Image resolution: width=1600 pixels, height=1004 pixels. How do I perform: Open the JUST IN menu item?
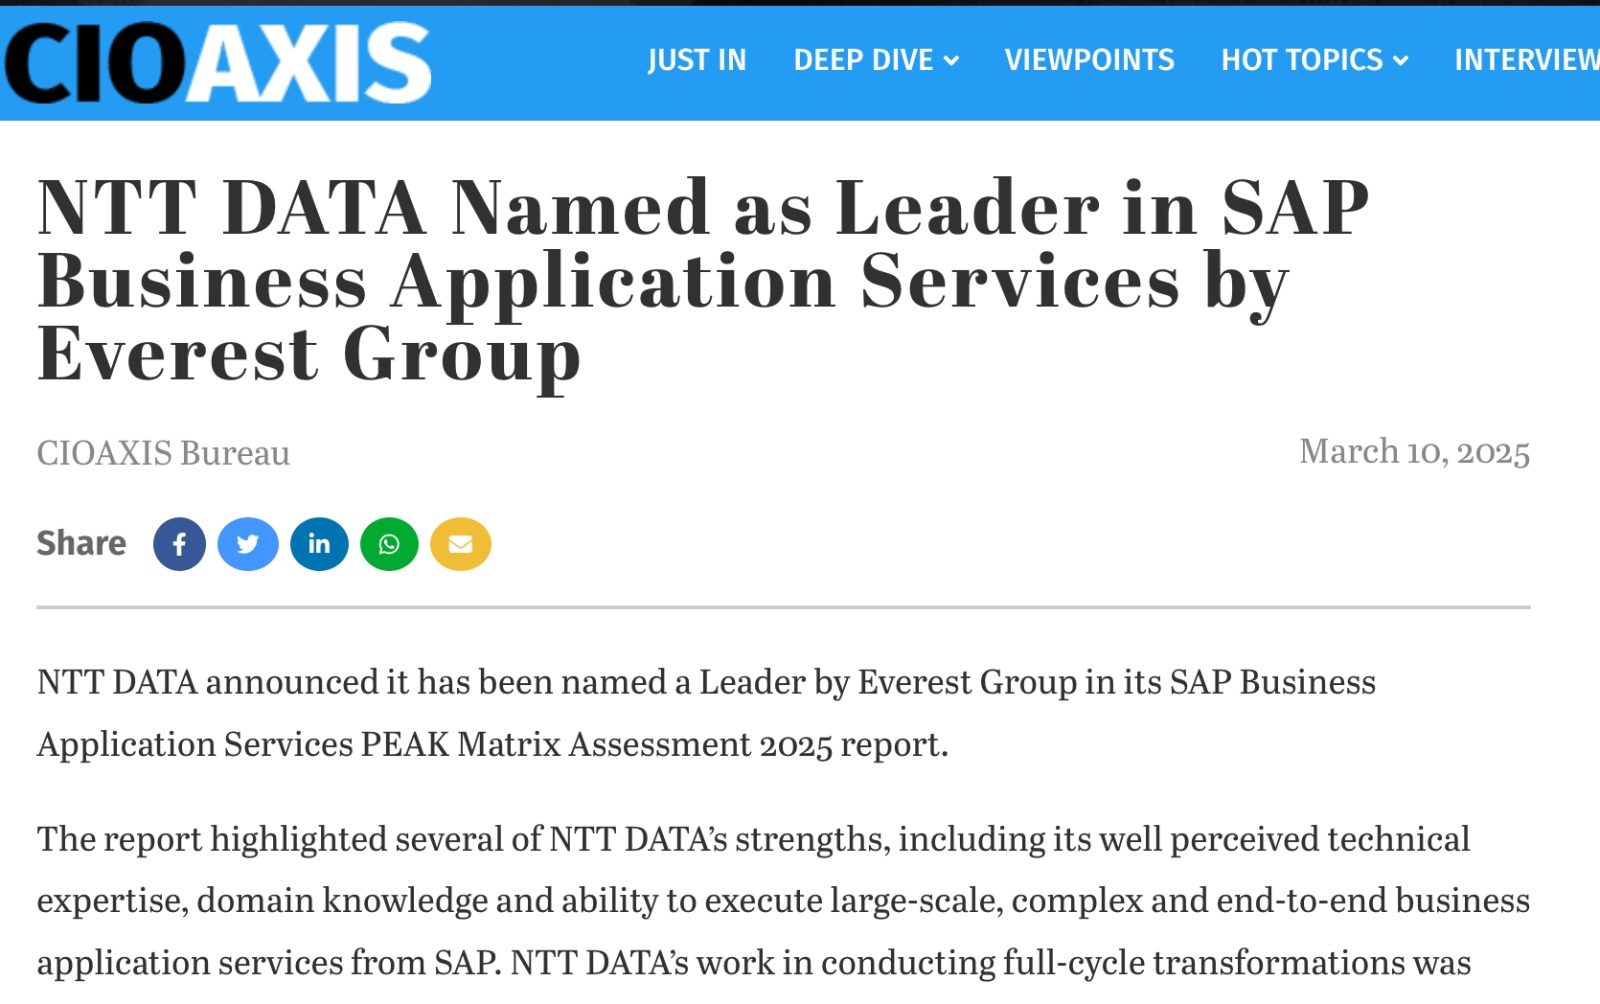click(696, 61)
